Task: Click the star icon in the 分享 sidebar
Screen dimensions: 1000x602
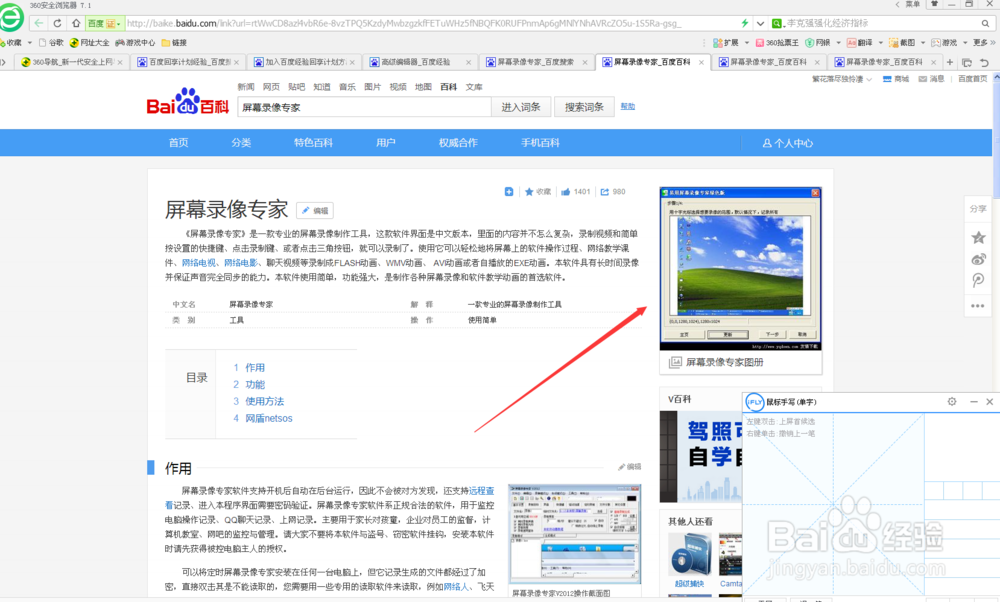Action: [978, 237]
